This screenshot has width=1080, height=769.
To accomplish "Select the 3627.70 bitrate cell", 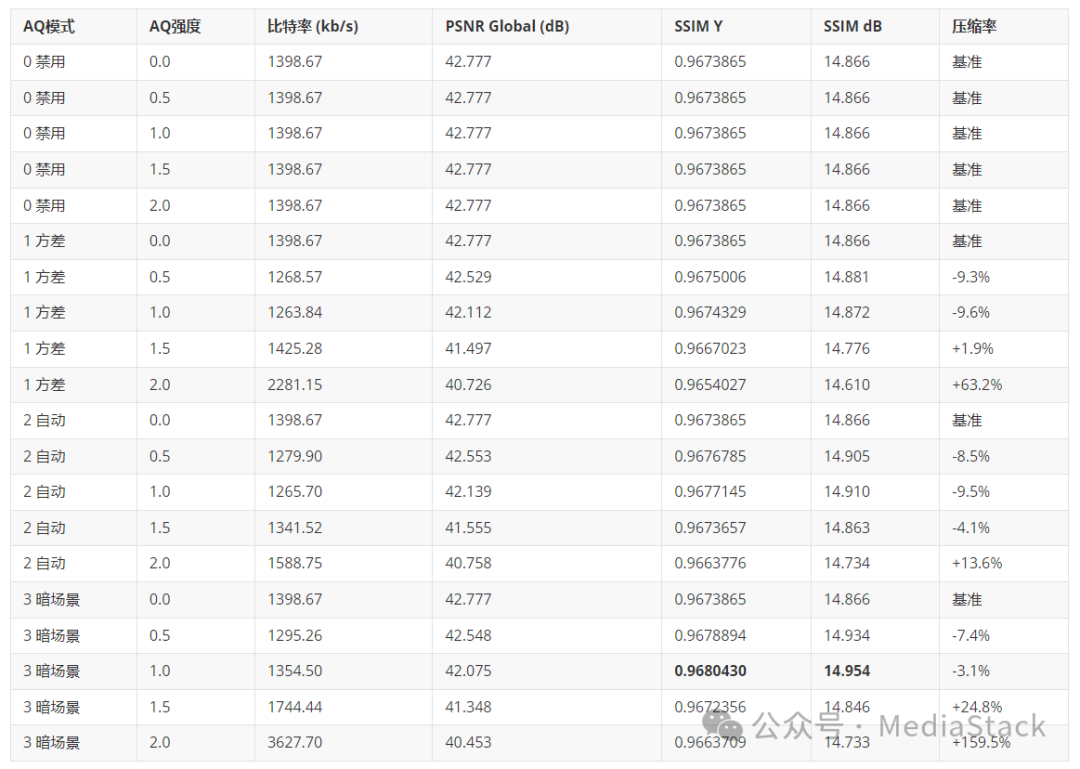I will 295,742.
